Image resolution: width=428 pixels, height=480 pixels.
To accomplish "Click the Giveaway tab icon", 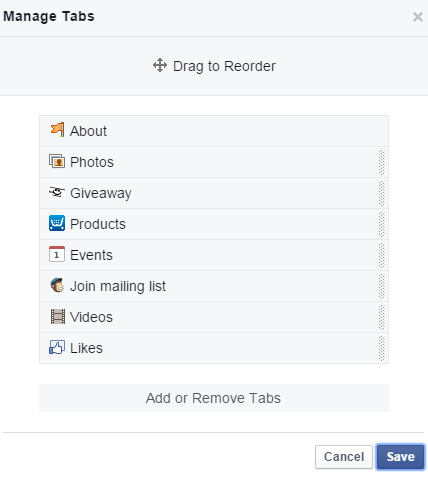I will 57,192.
